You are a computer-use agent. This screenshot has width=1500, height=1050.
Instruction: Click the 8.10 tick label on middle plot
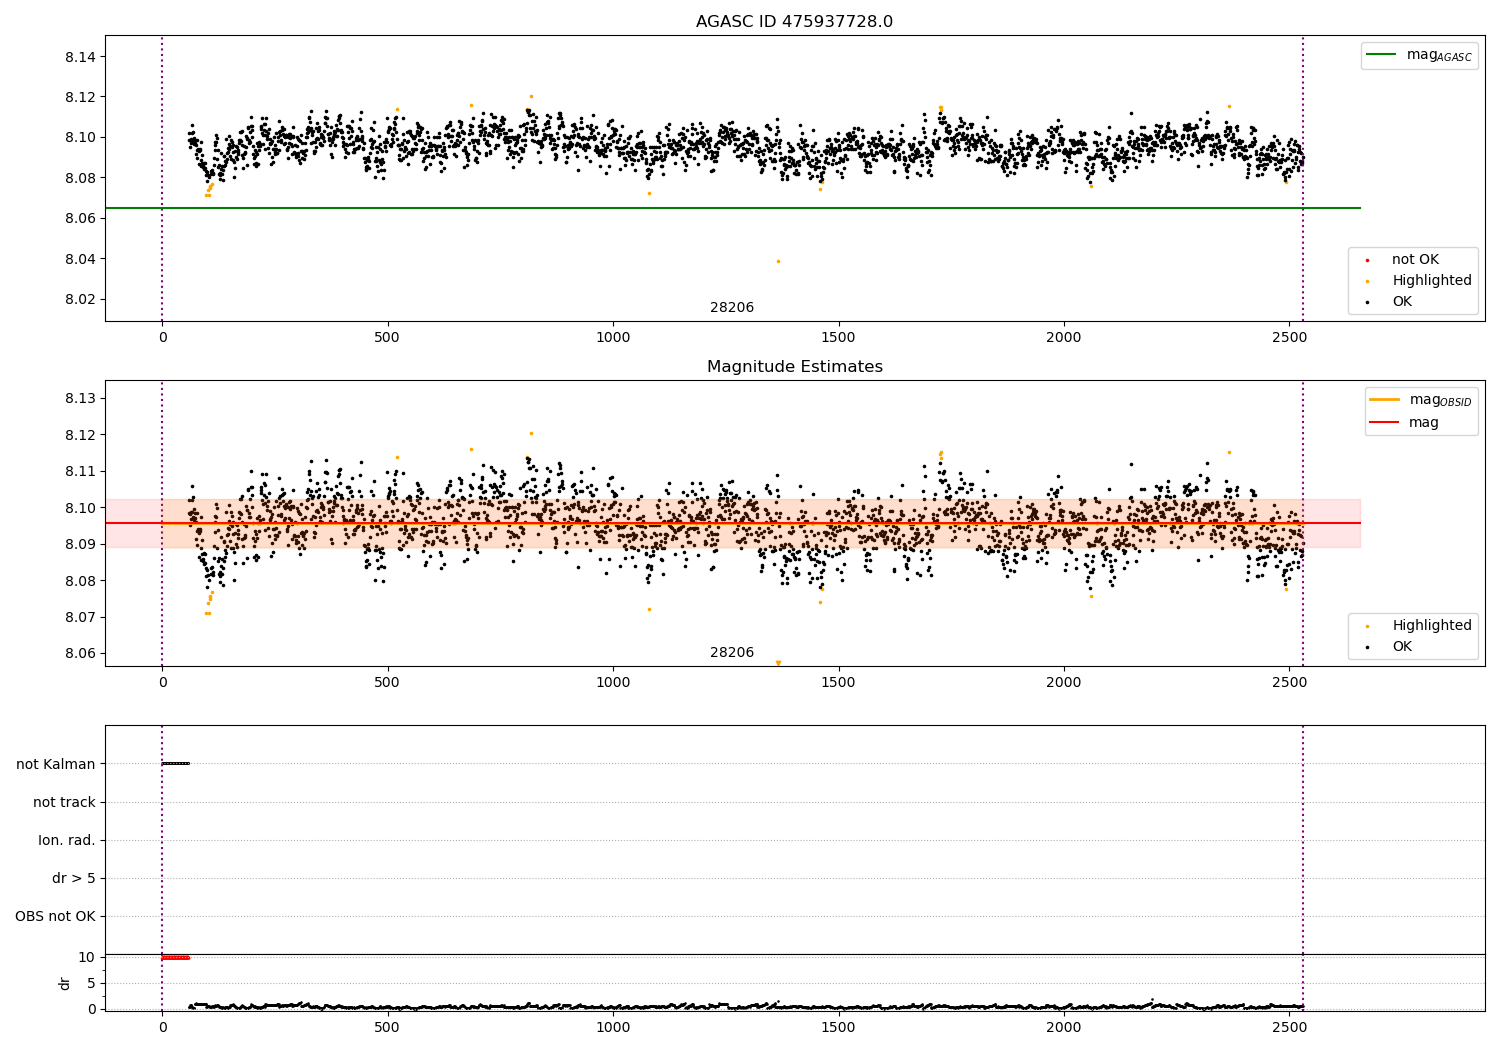click(80, 508)
